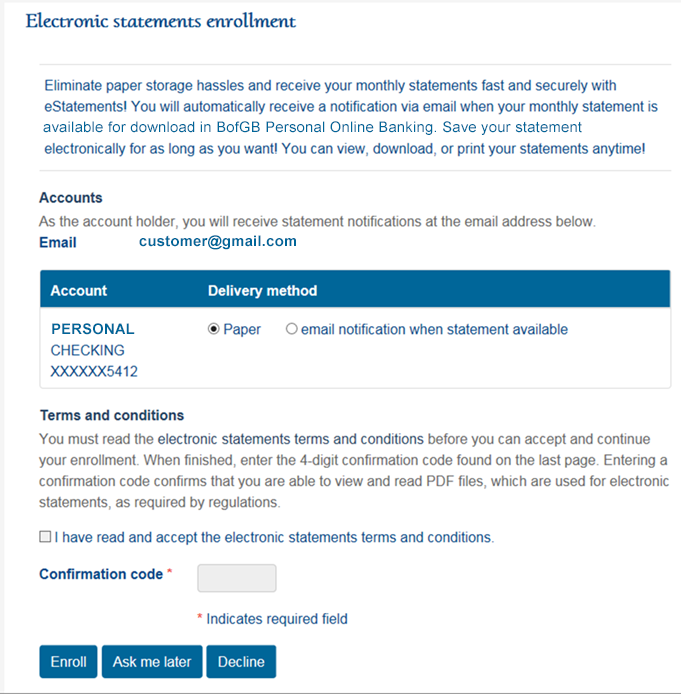Image resolution: width=681 pixels, height=694 pixels.
Task: Check the accept terms and conditions checkbox
Action: 45,536
